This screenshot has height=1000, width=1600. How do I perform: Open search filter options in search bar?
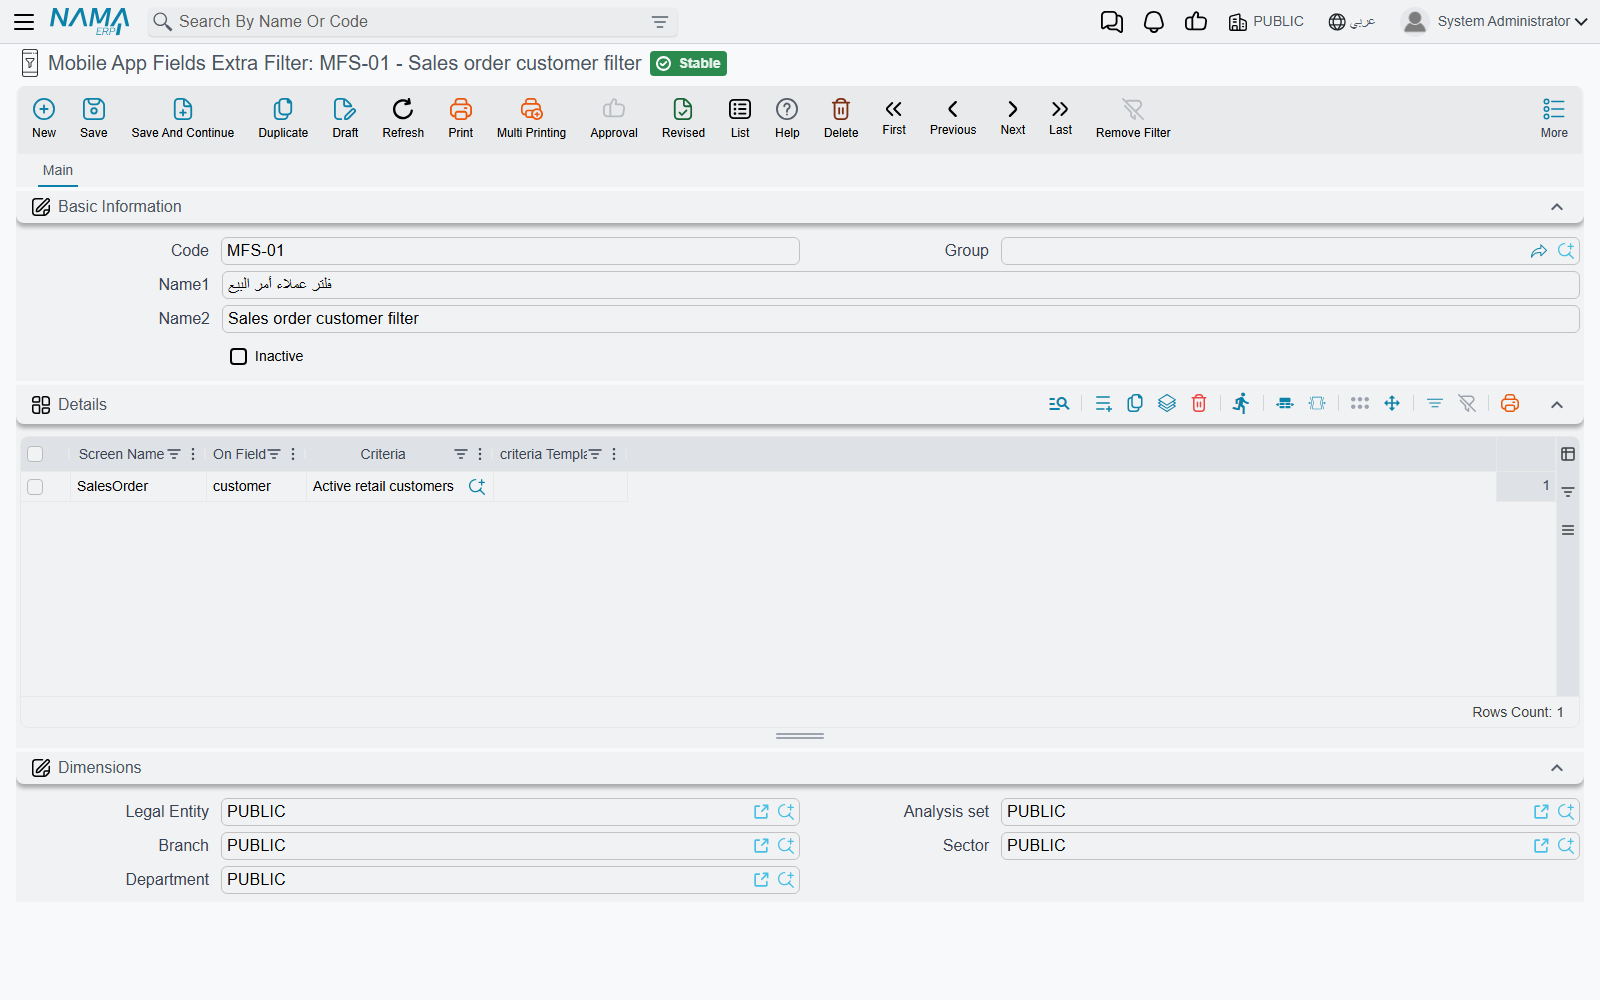click(660, 22)
